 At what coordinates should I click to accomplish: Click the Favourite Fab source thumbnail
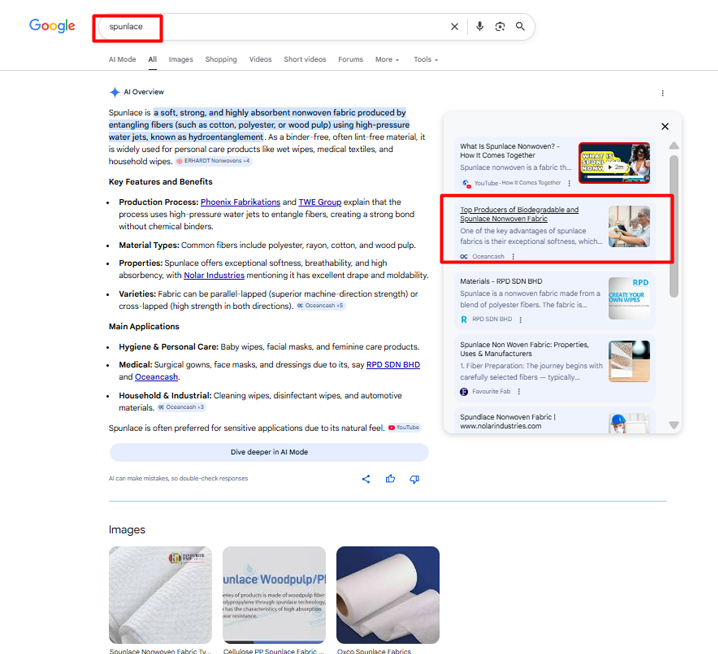point(629,361)
